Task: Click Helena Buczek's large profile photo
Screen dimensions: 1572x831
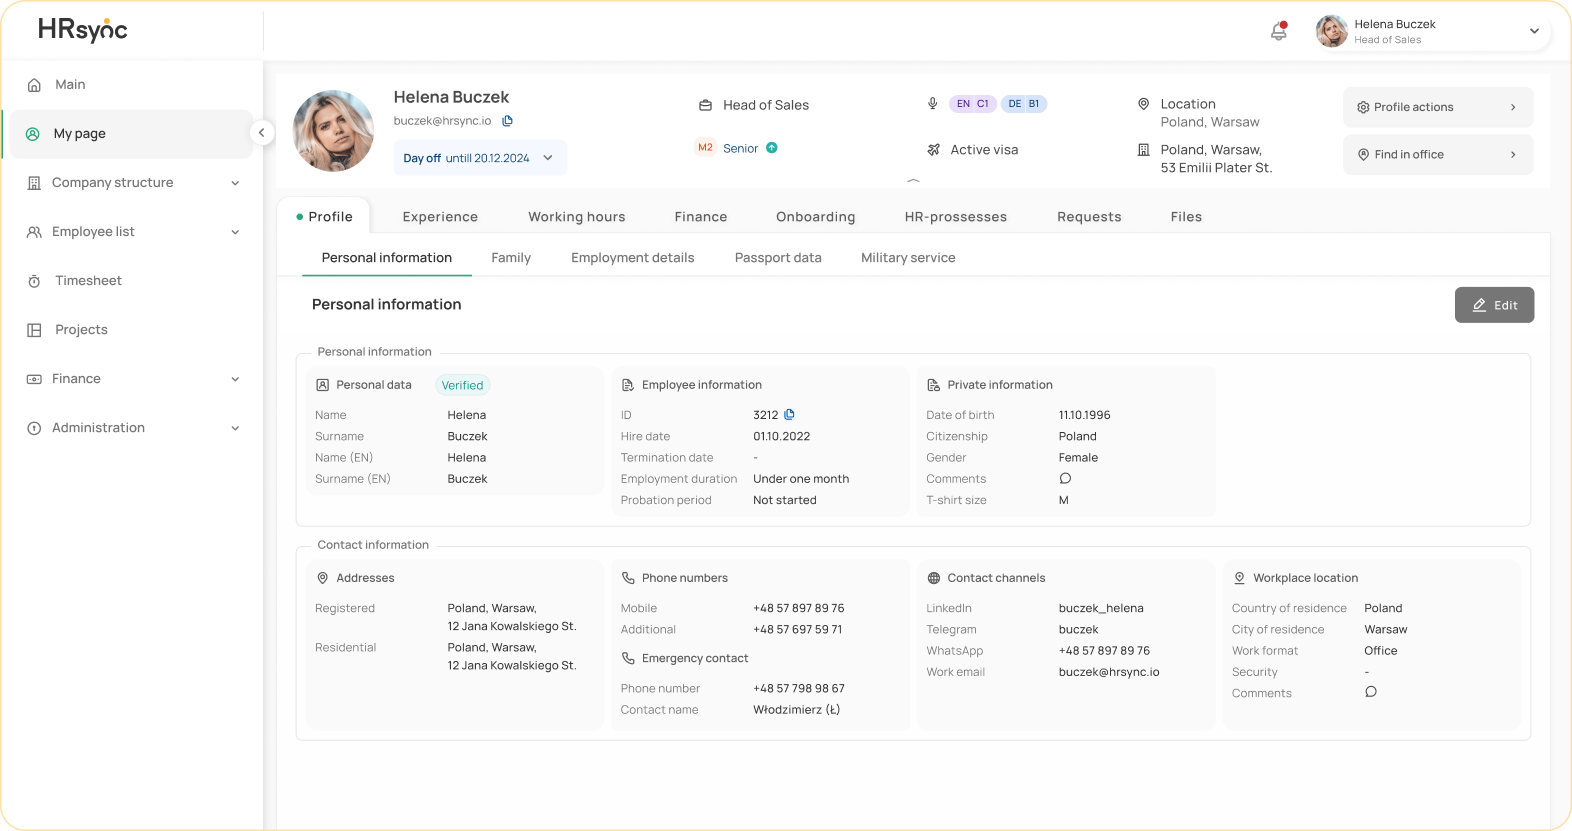Action: (333, 131)
